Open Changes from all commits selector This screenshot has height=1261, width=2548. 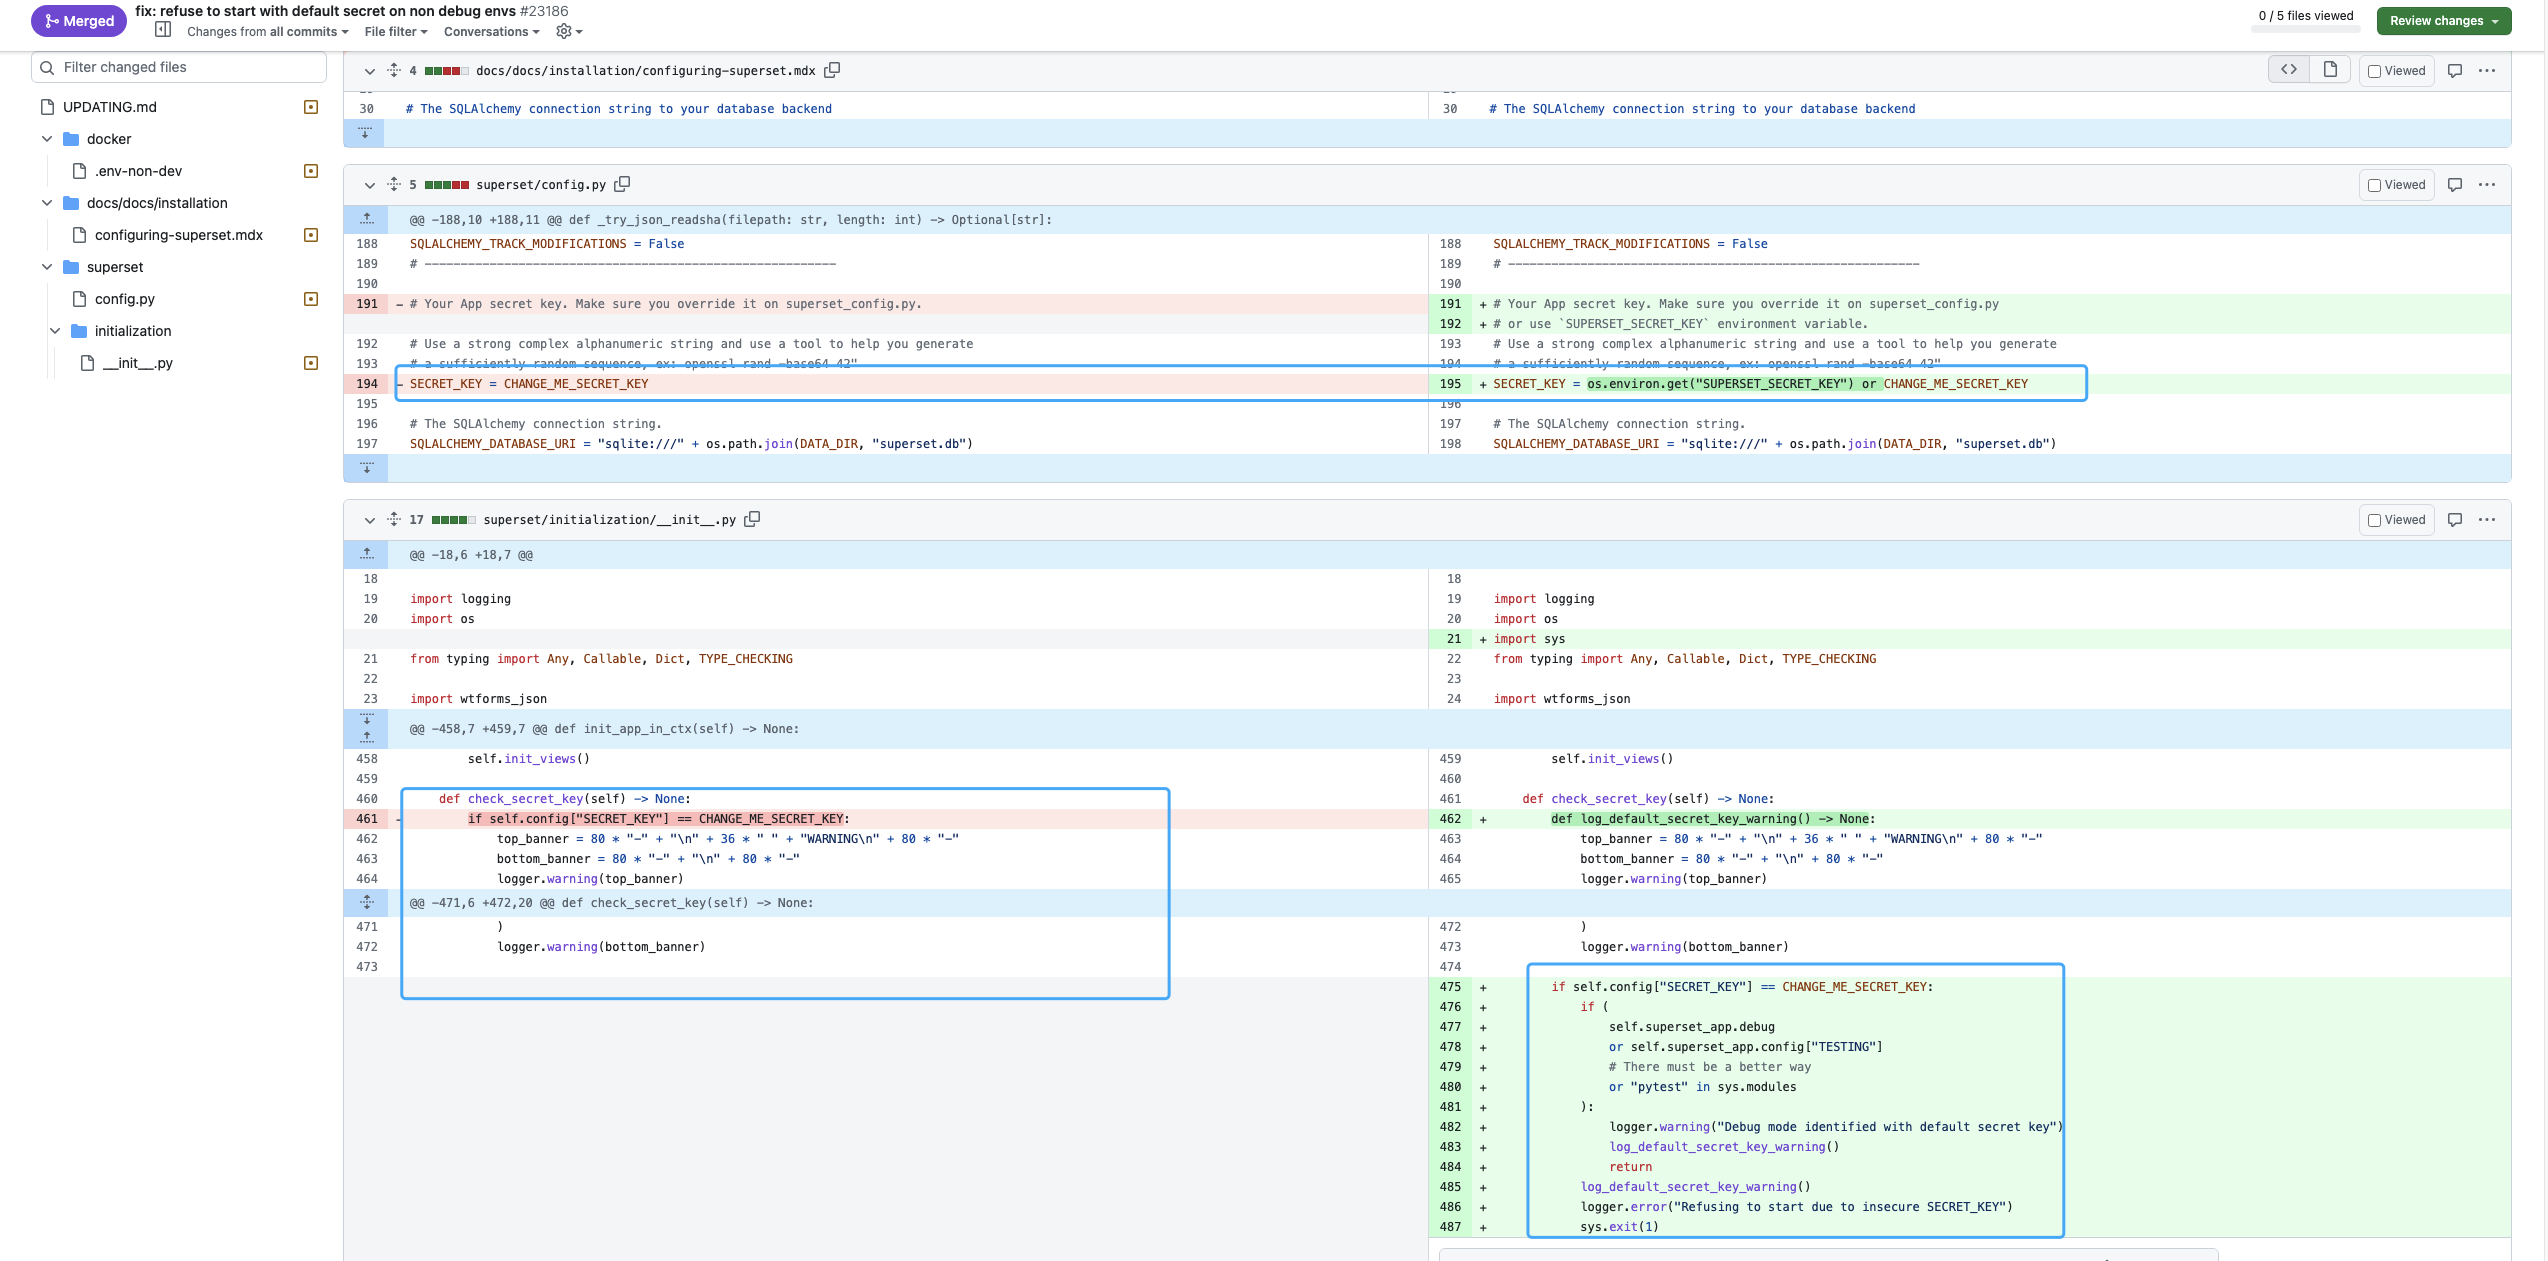pos(267,32)
